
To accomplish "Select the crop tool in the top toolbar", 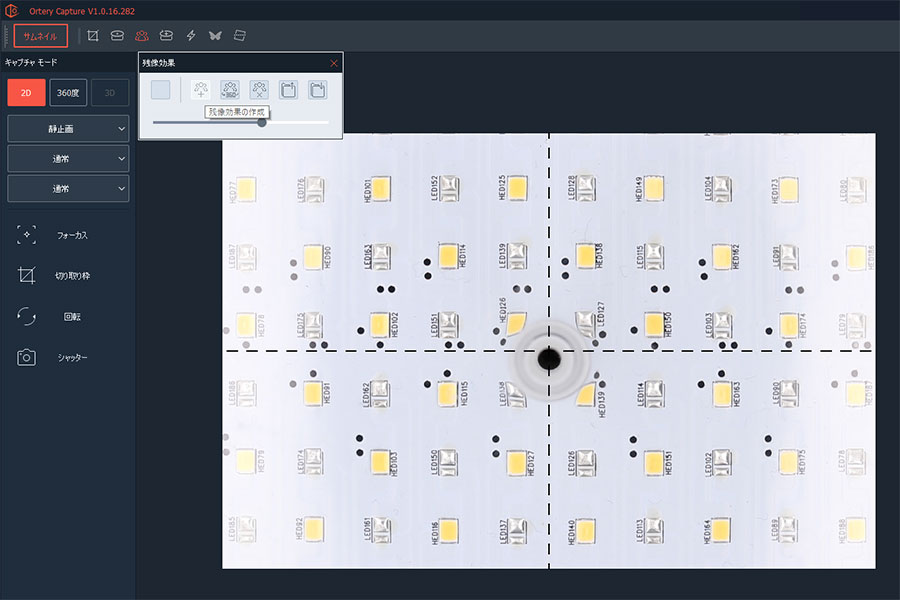I will (x=93, y=36).
